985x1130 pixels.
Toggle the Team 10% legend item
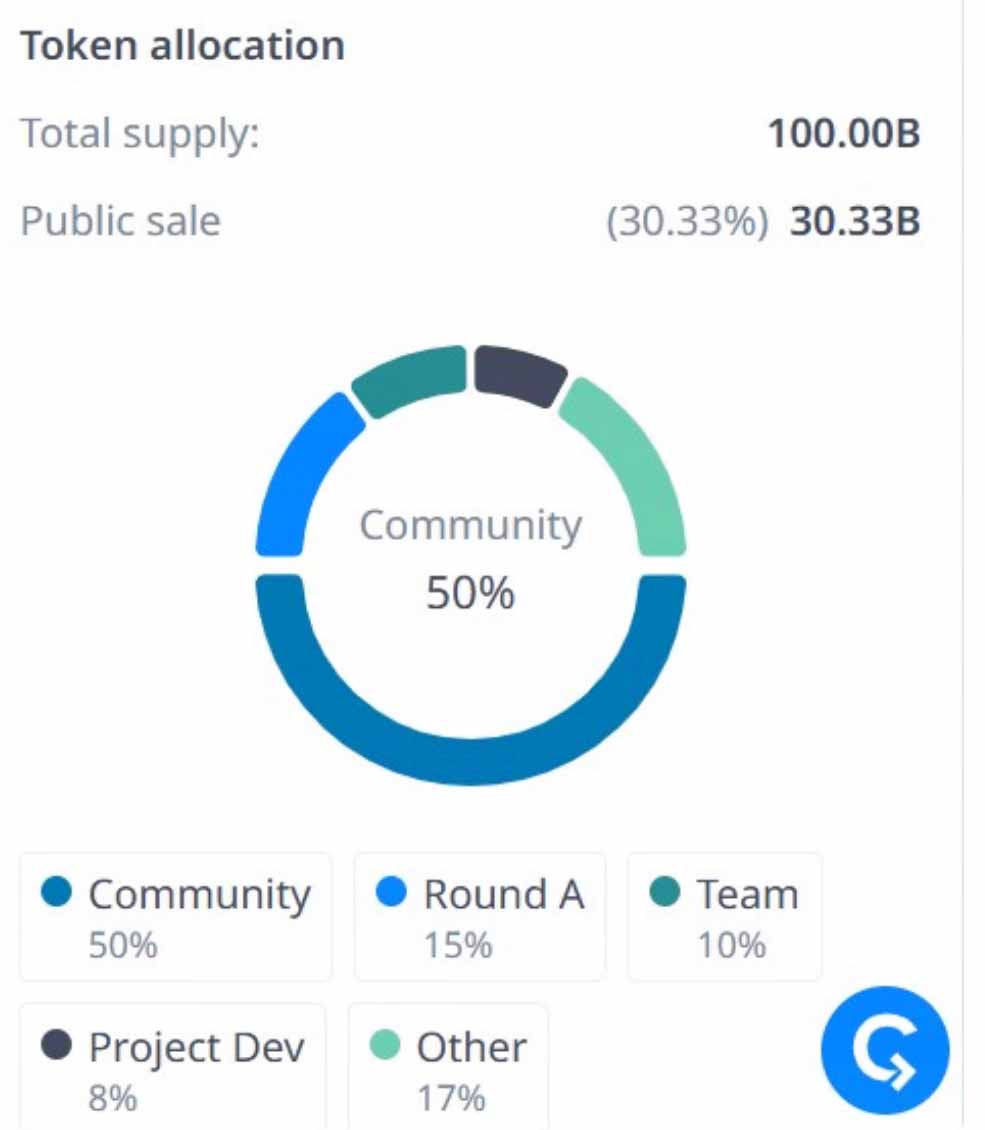(725, 916)
